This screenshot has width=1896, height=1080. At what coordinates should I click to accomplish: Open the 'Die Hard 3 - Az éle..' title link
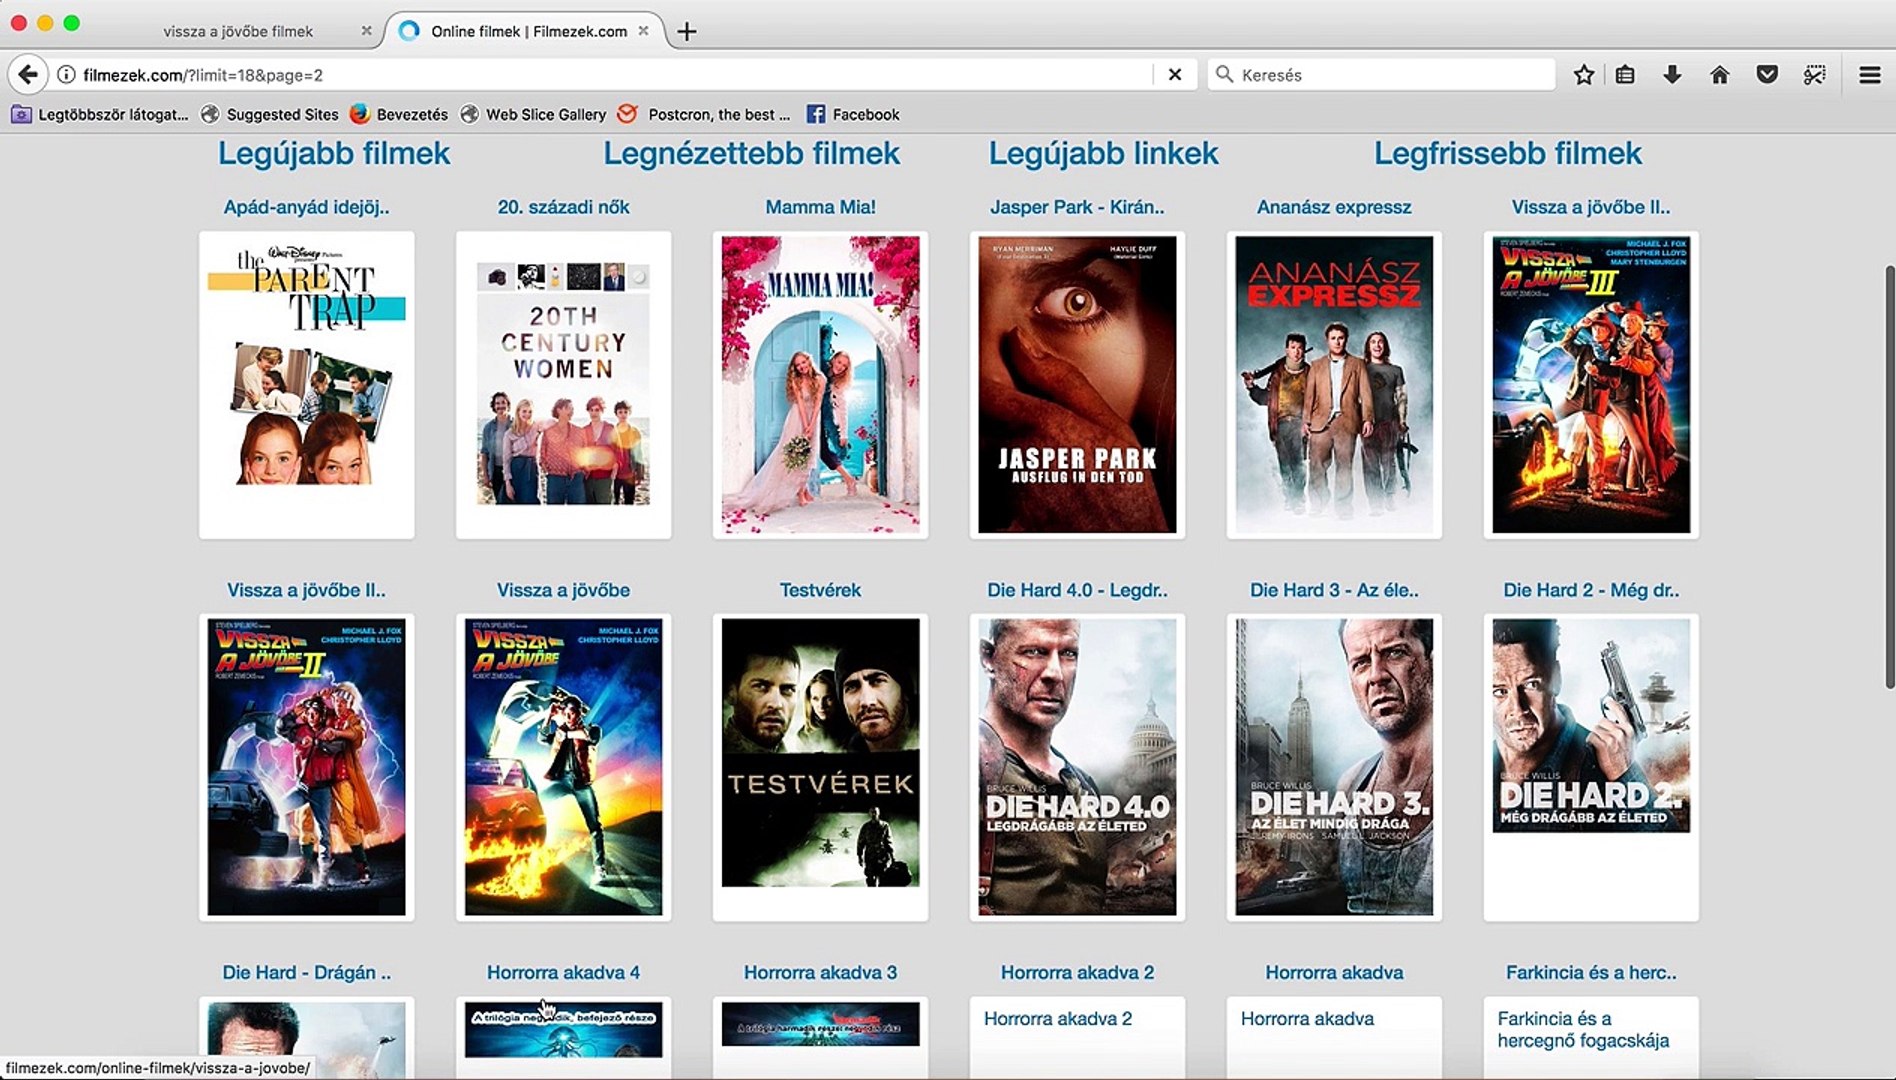point(1334,590)
